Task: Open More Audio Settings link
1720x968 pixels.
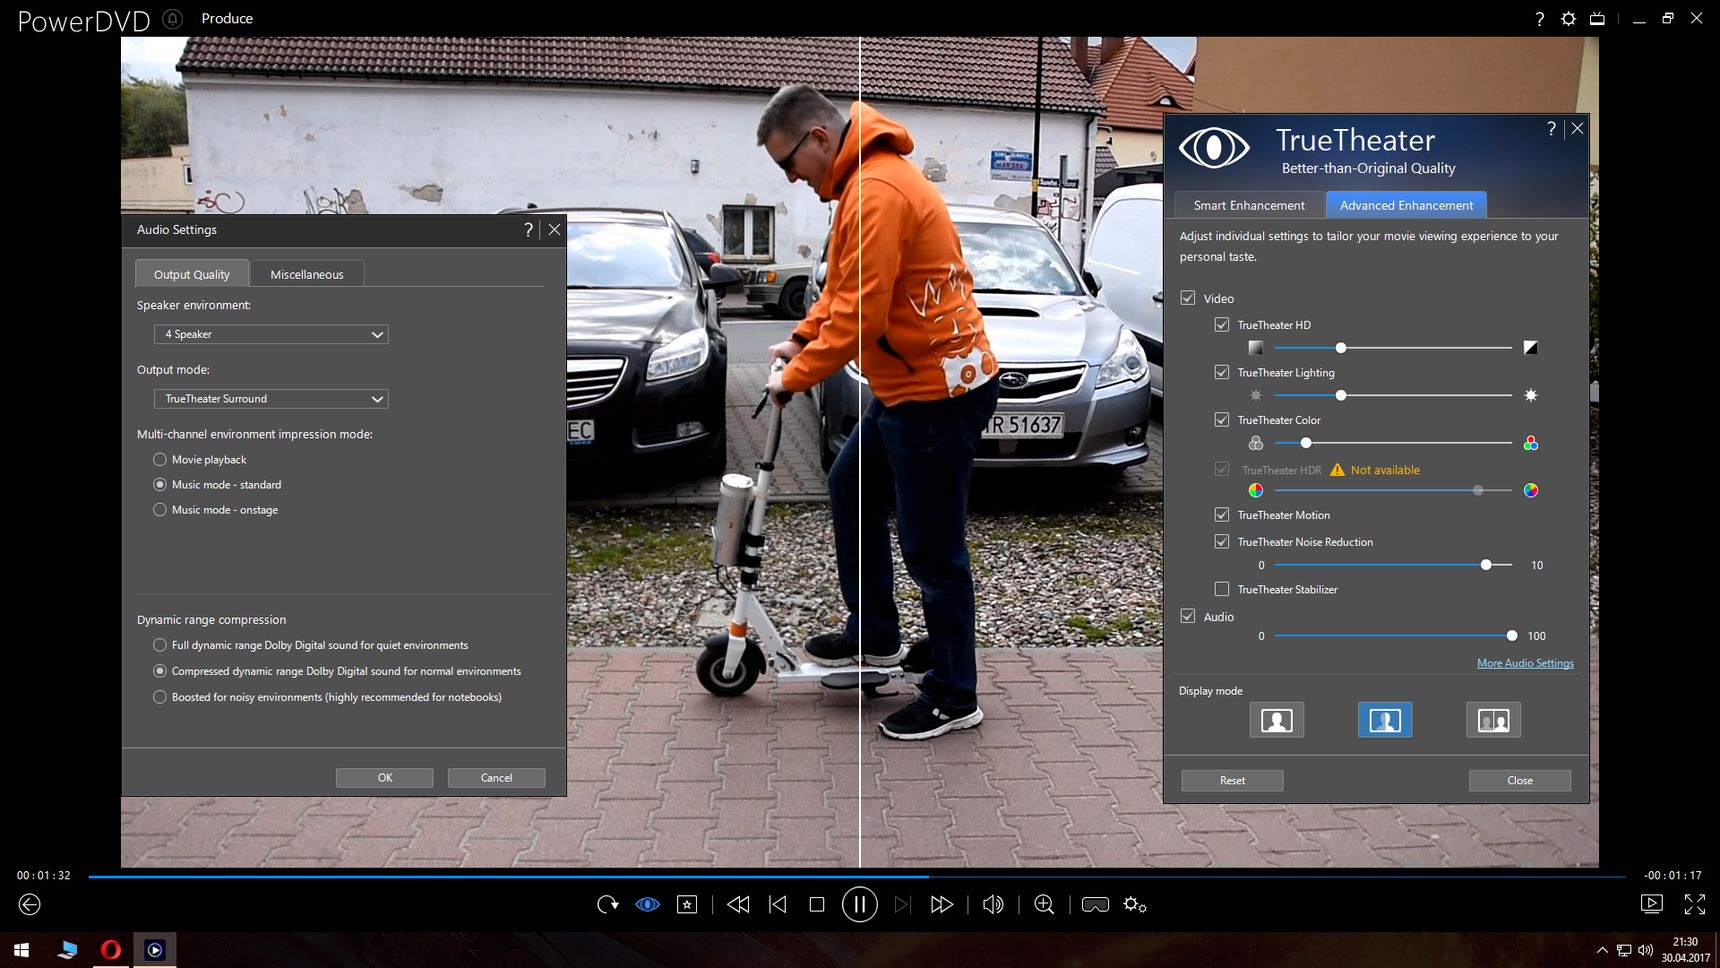Action: [1525, 663]
